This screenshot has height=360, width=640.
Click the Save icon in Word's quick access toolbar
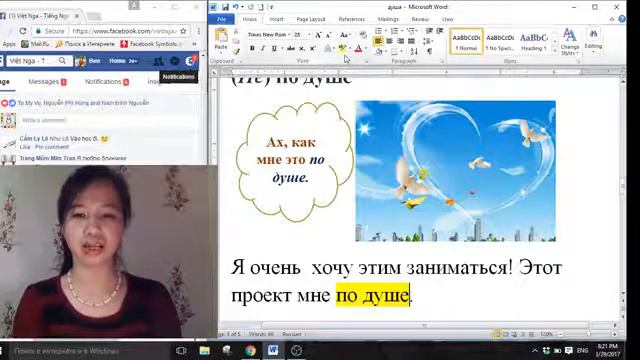tap(225, 7)
